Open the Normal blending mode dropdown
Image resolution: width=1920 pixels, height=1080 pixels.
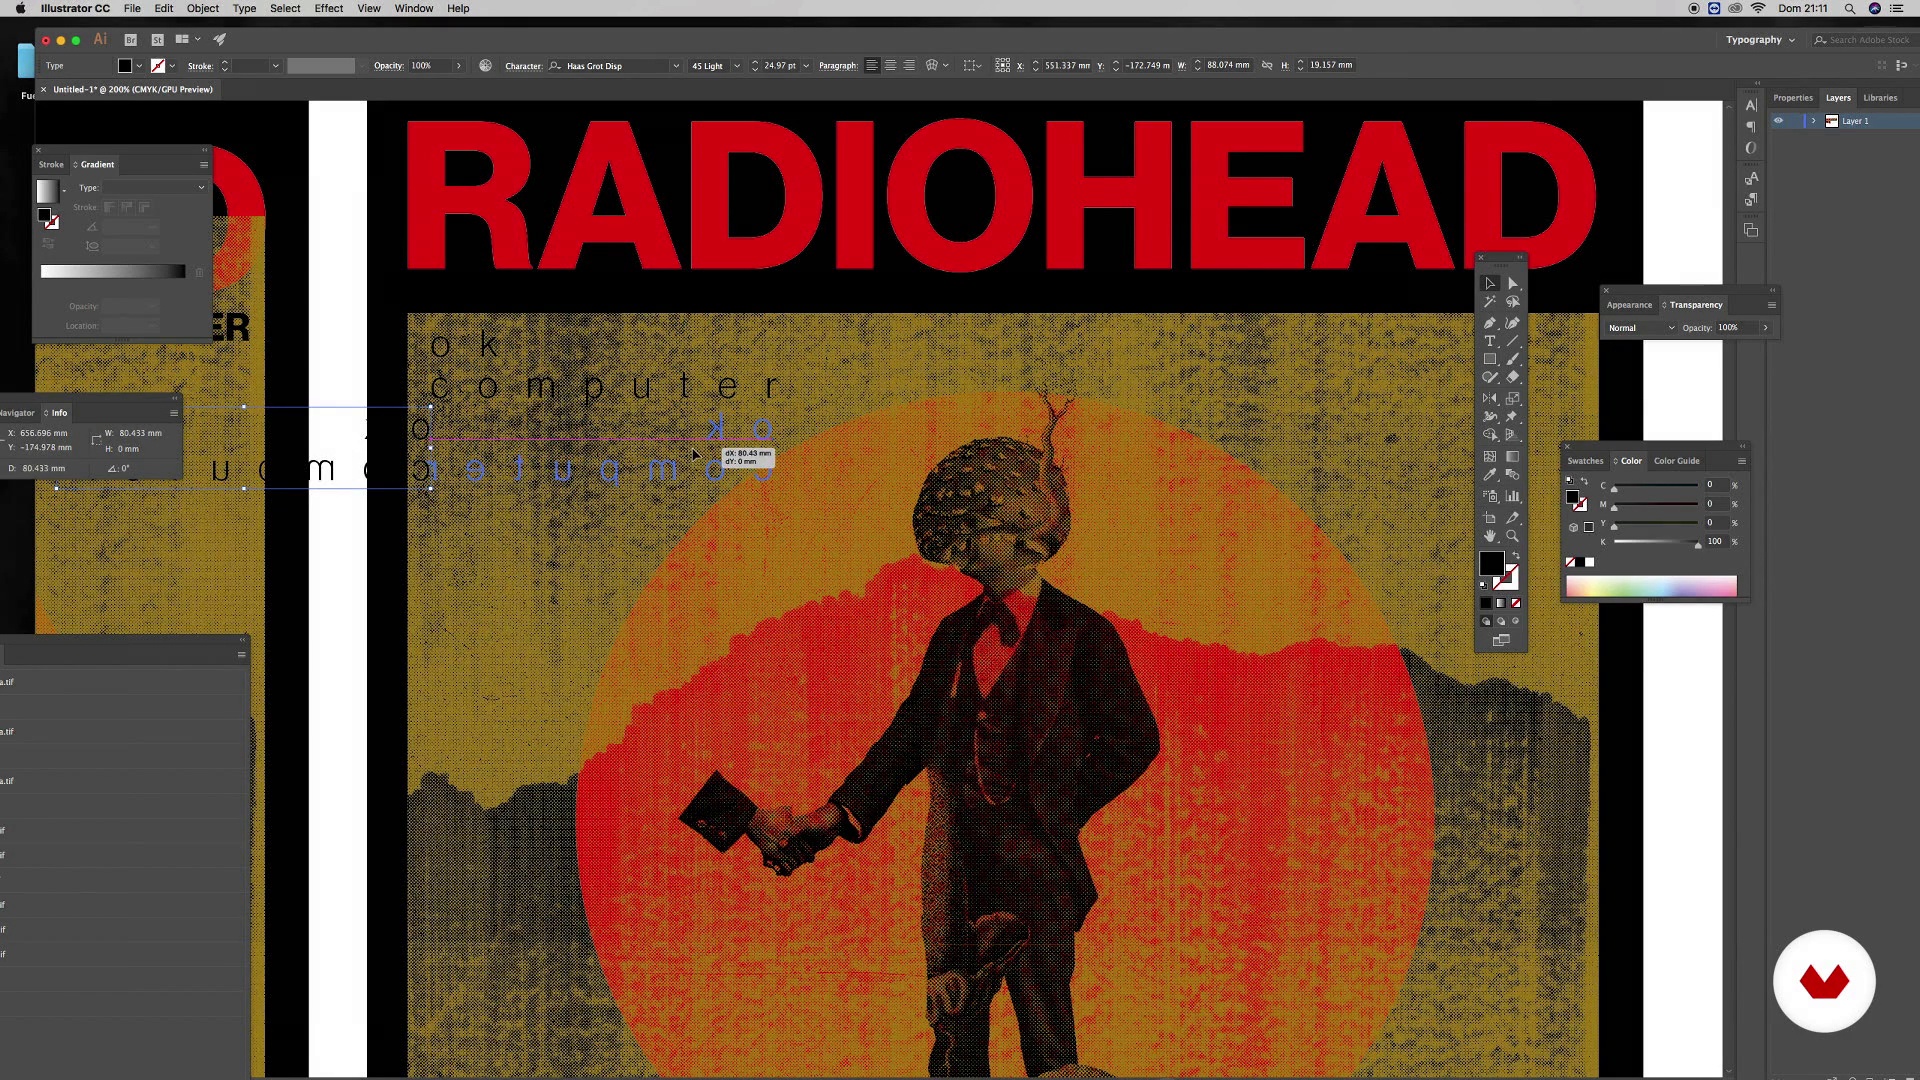click(1640, 328)
